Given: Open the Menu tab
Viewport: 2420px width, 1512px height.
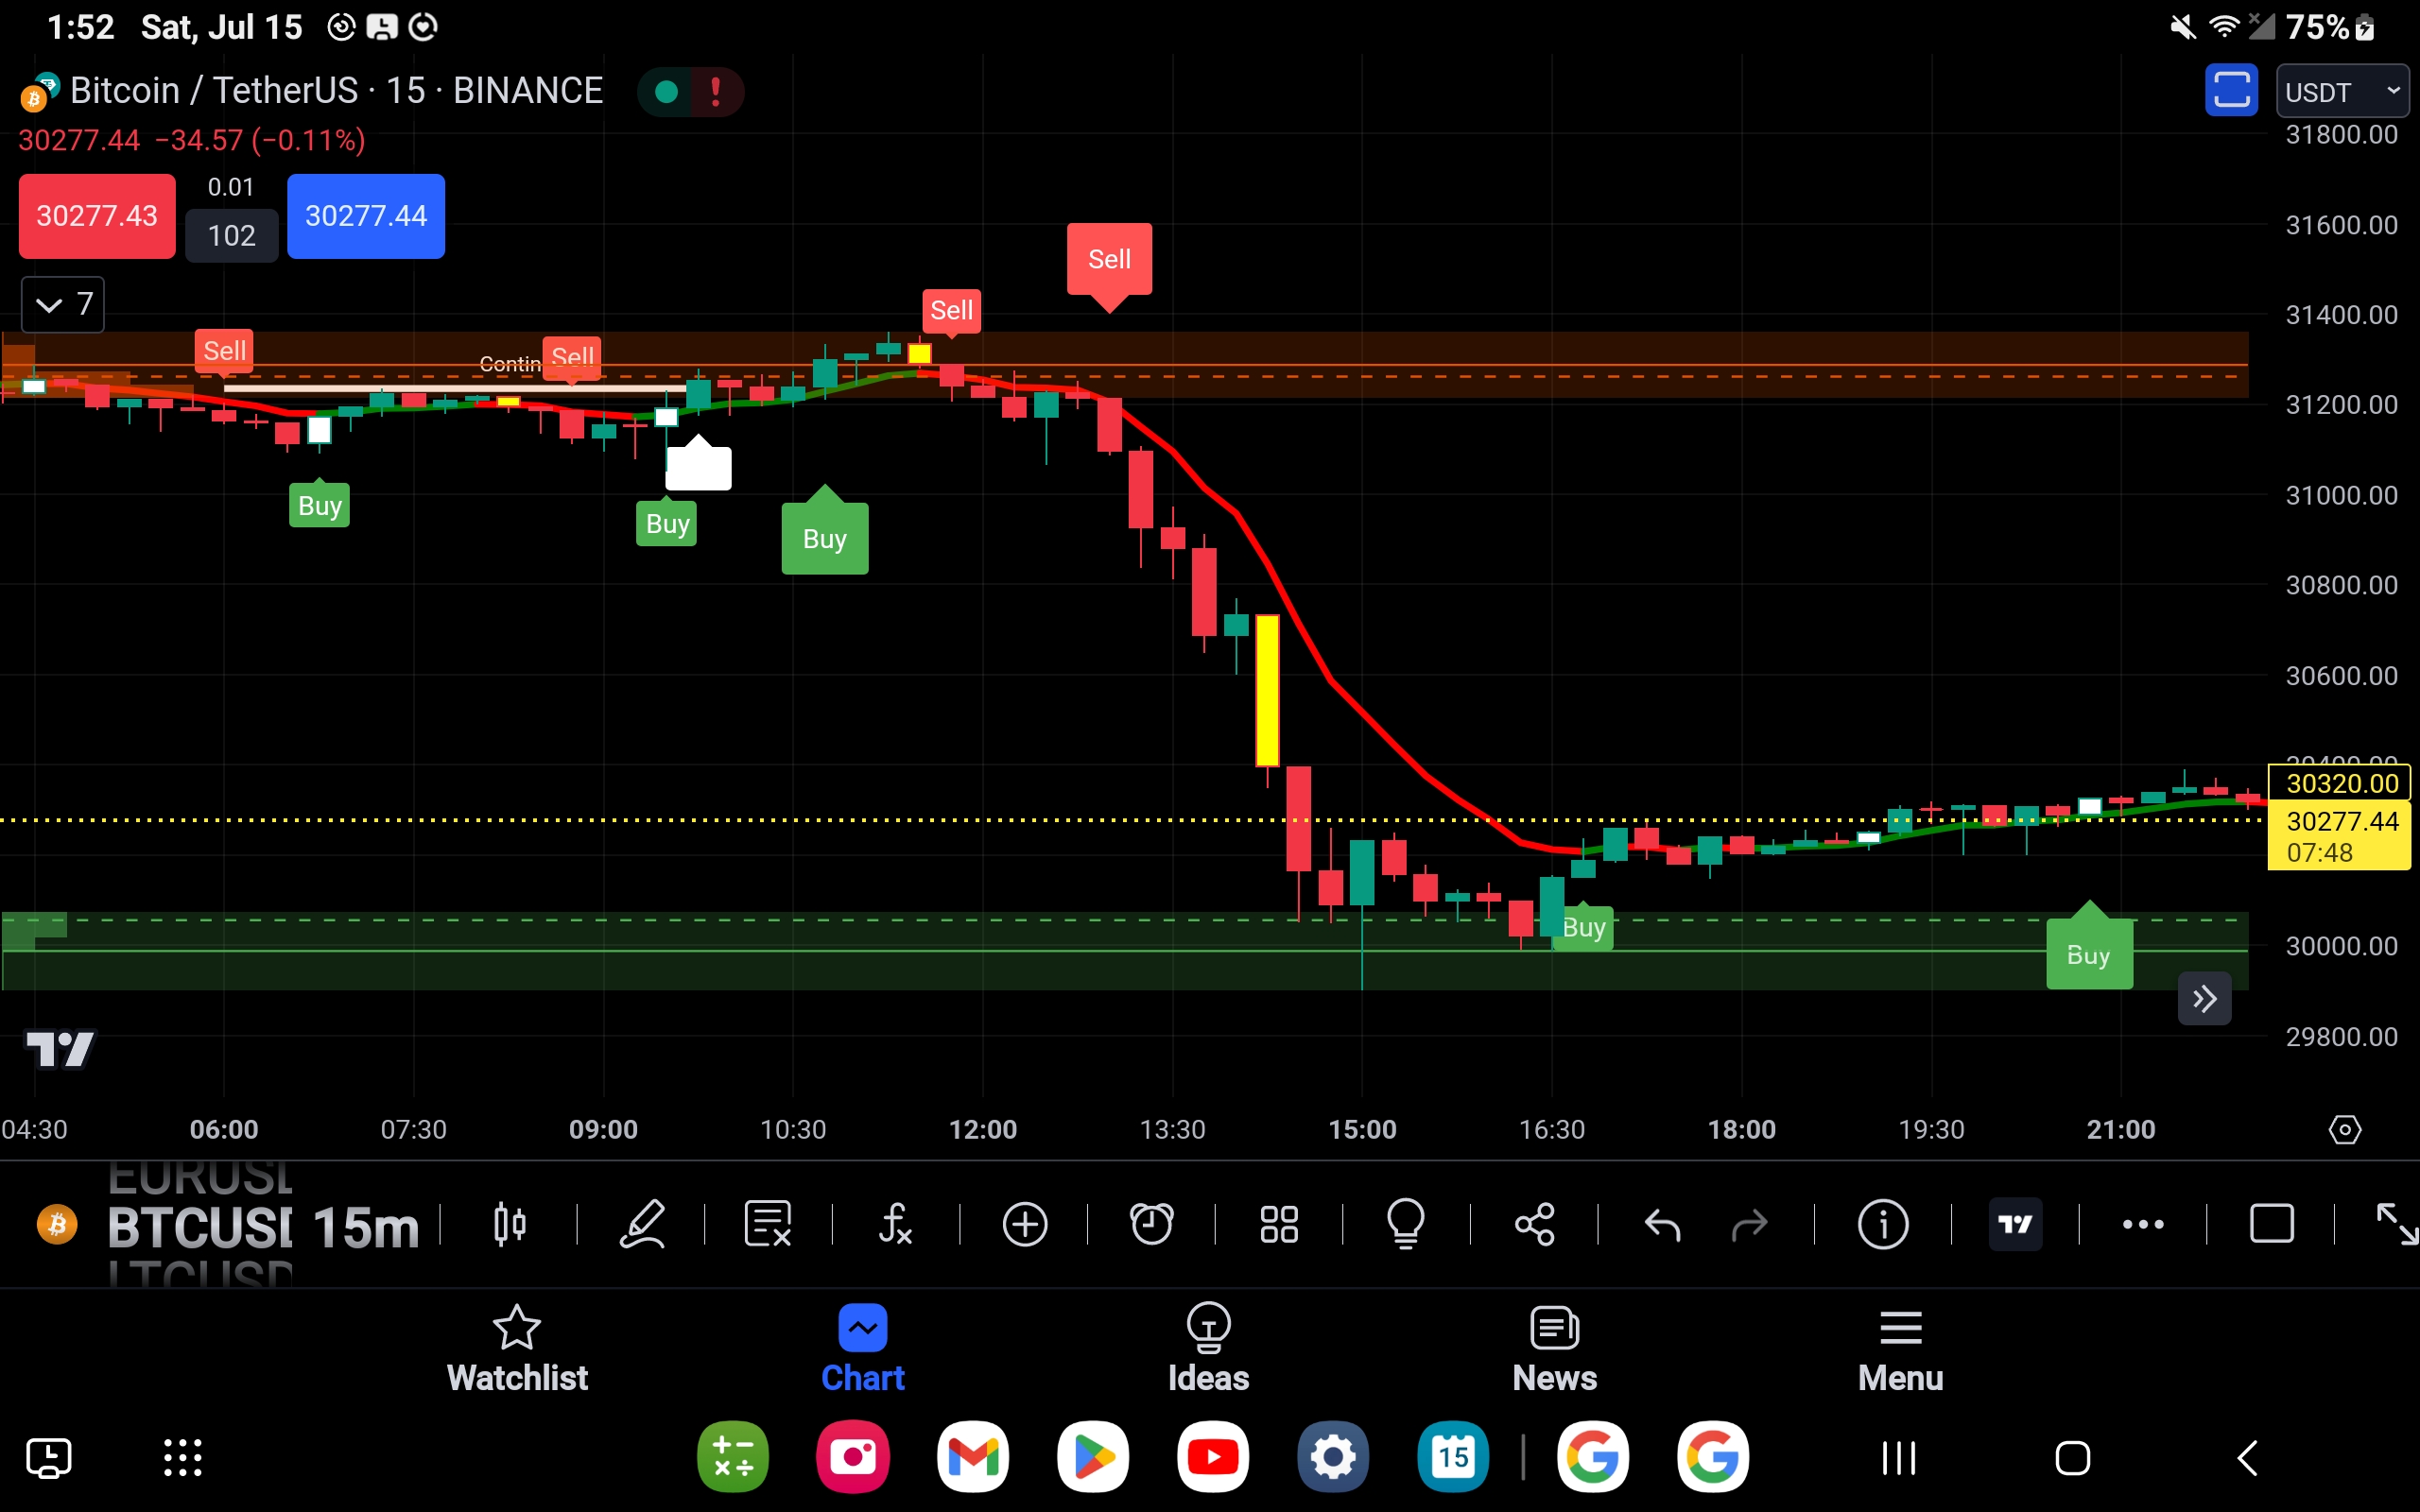Looking at the screenshot, I should pos(1900,1349).
